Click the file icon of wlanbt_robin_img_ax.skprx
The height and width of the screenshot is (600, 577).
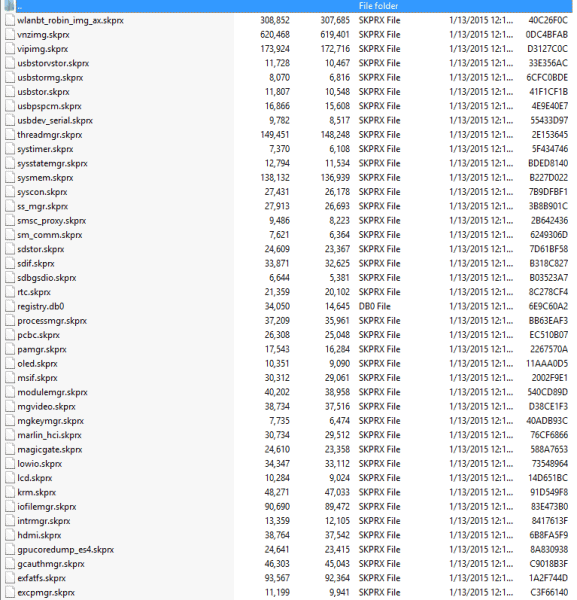click(x=10, y=20)
